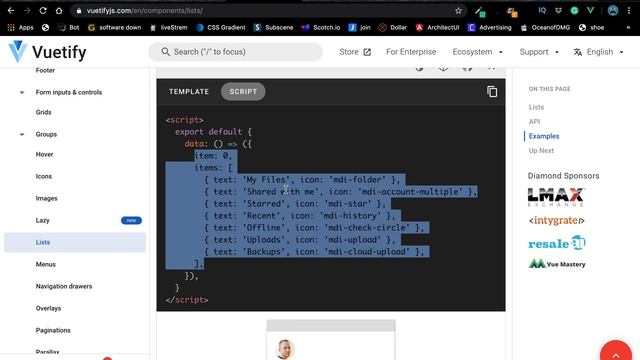This screenshot has height=360, width=640.
Task: Focus the Vuetify search field
Action: pyautogui.click(x=236, y=52)
